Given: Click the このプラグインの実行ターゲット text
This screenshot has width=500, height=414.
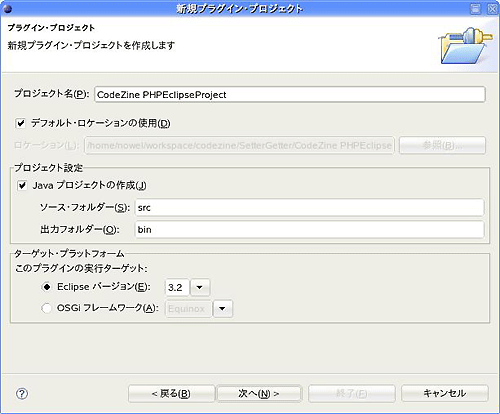Looking at the screenshot, I should coord(81,268).
